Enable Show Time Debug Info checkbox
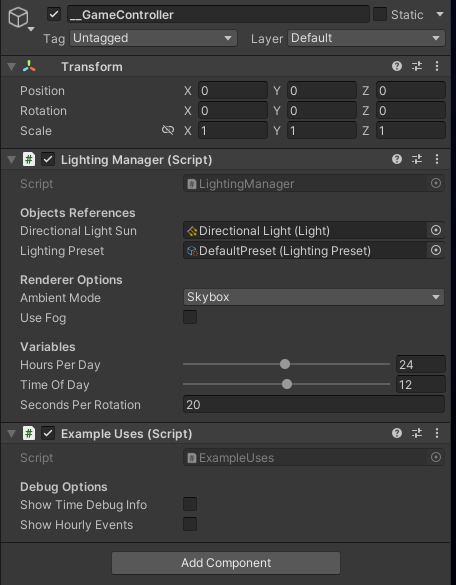The height and width of the screenshot is (585, 456). (x=190, y=504)
